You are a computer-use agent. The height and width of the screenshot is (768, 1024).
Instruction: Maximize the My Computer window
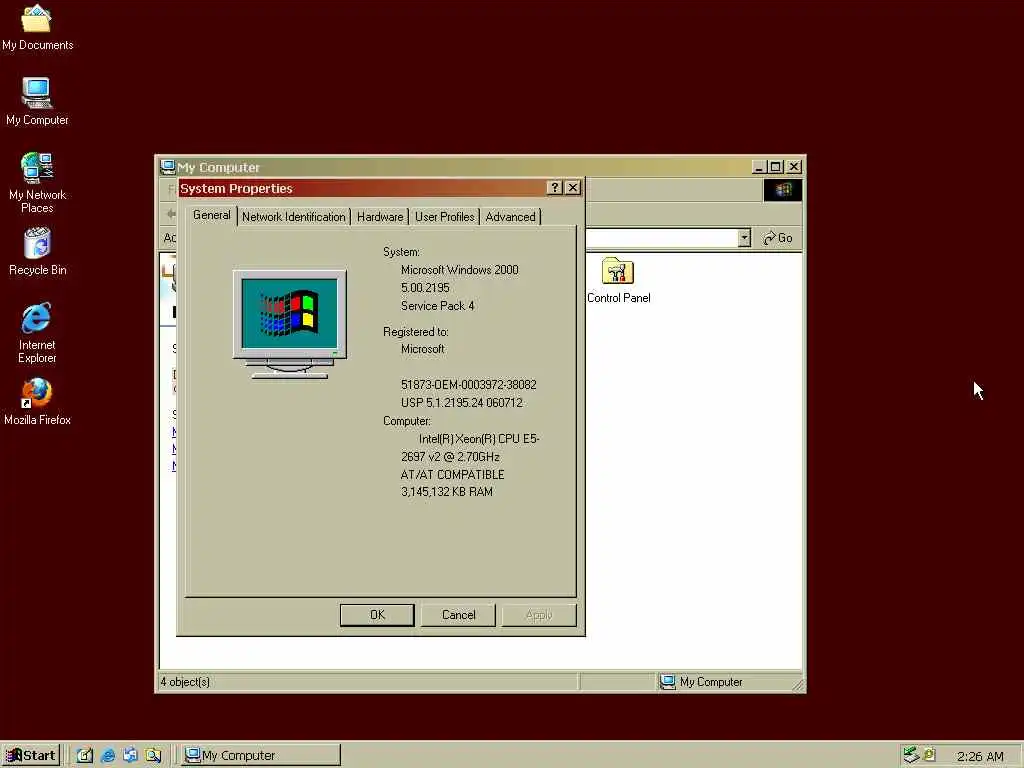pyautogui.click(x=775, y=167)
